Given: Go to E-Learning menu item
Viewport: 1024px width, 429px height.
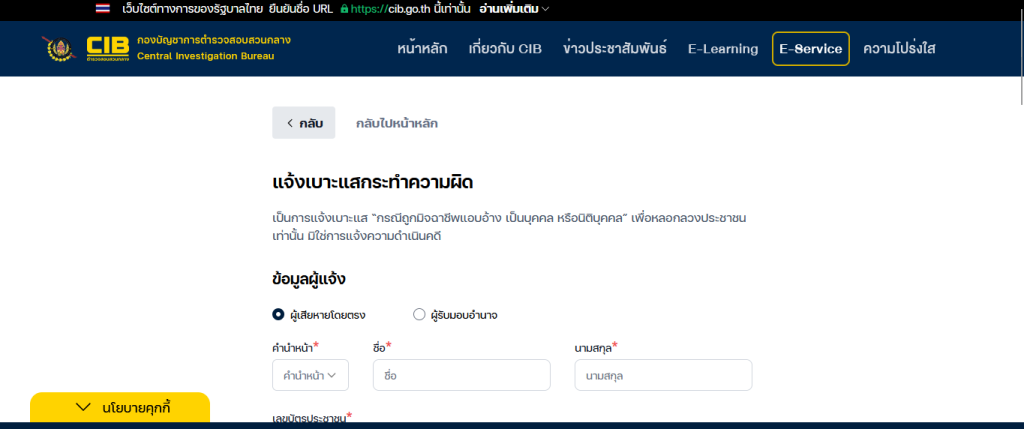Looking at the screenshot, I should pyautogui.click(x=723, y=49).
